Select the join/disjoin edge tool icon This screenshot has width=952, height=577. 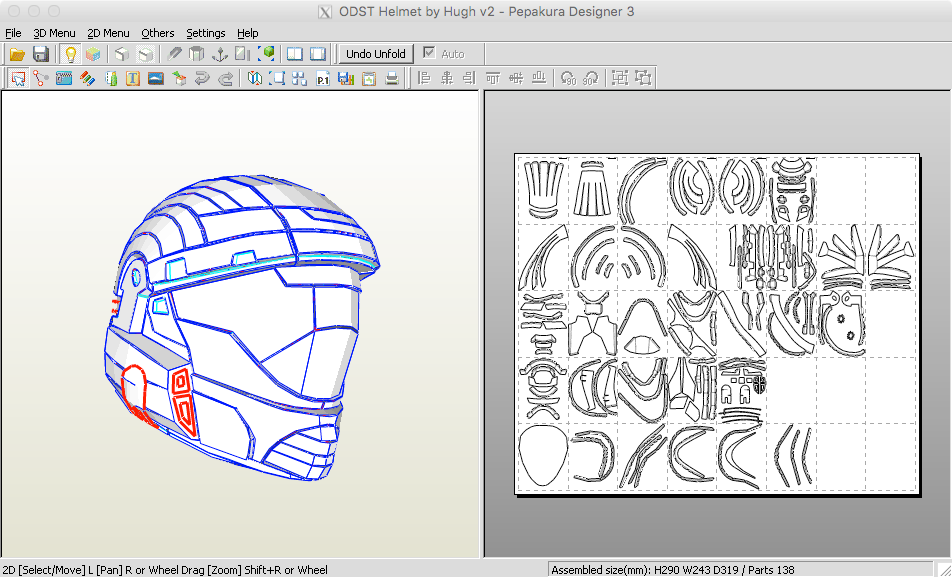click(41, 78)
